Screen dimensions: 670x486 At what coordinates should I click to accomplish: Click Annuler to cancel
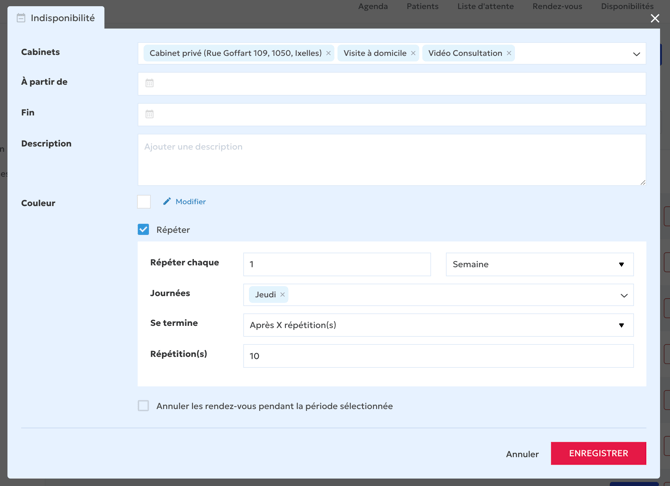pyautogui.click(x=522, y=454)
